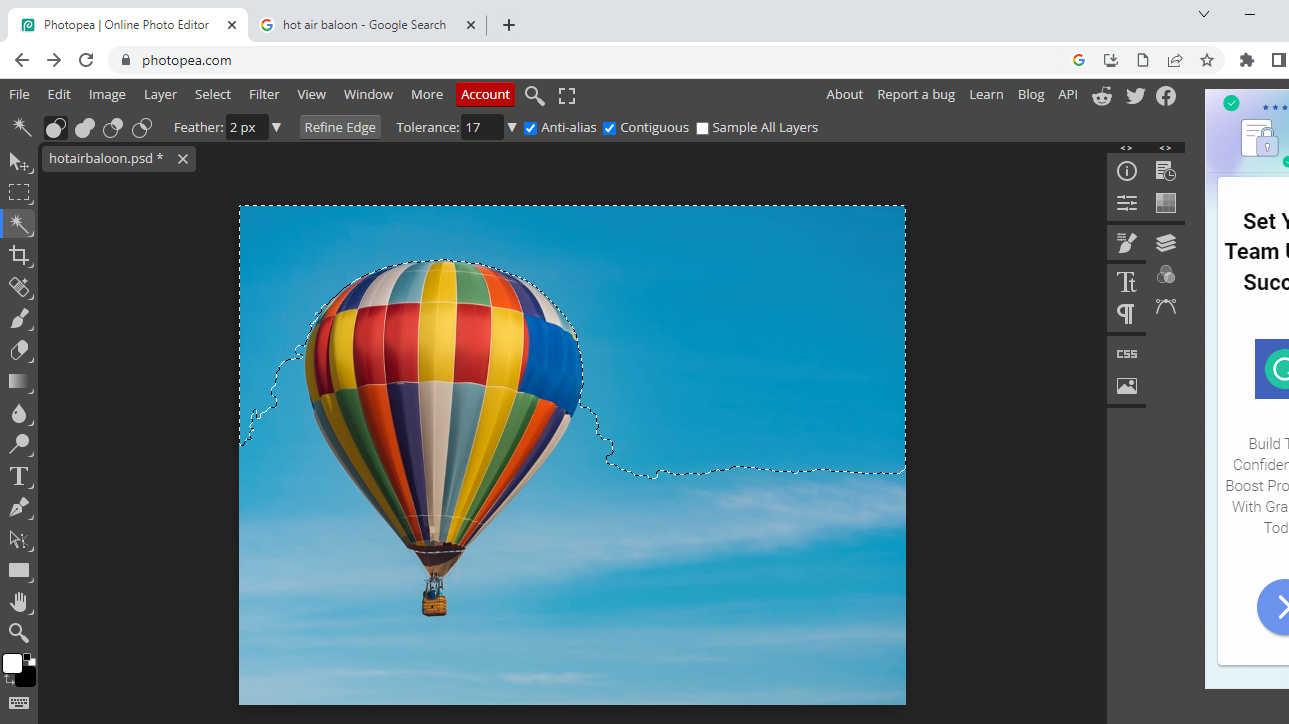Select the Hand tool
Image resolution: width=1289 pixels, height=724 pixels.
click(x=19, y=602)
